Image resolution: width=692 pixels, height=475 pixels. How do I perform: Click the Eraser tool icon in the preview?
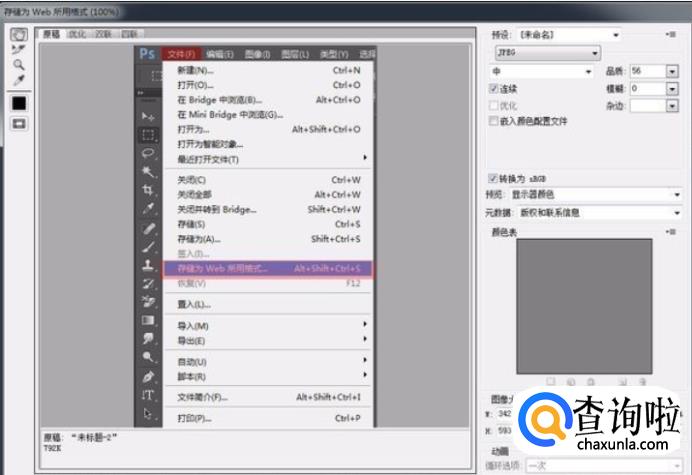(148, 302)
